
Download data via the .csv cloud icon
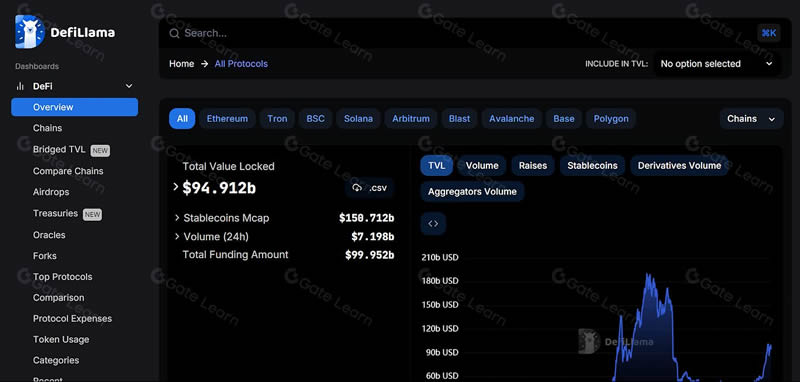pyautogui.click(x=357, y=188)
